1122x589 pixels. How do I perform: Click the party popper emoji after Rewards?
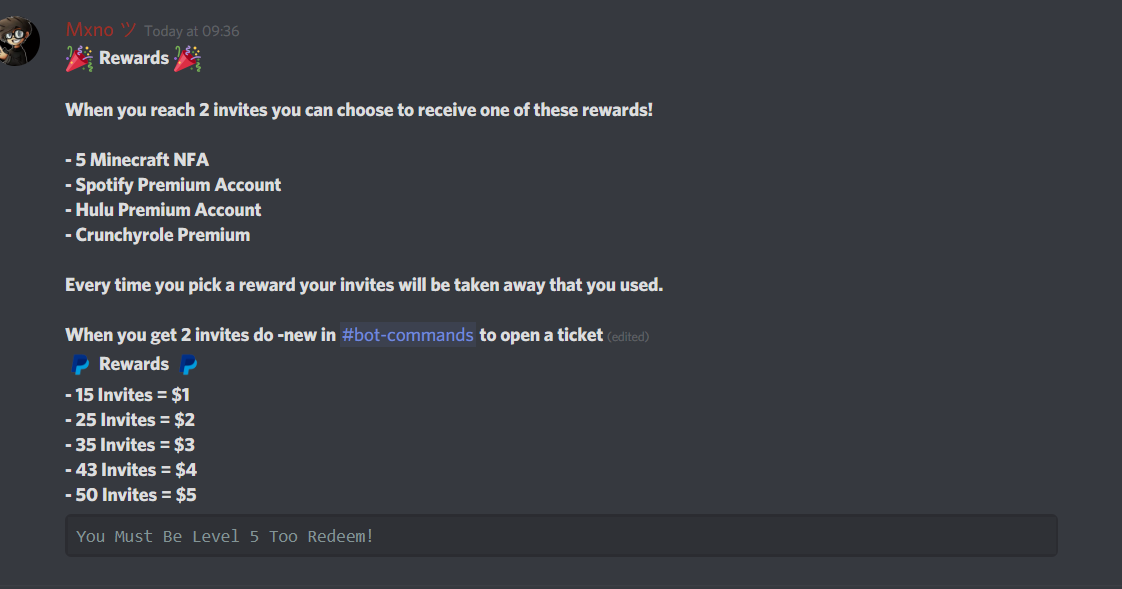click(x=187, y=59)
